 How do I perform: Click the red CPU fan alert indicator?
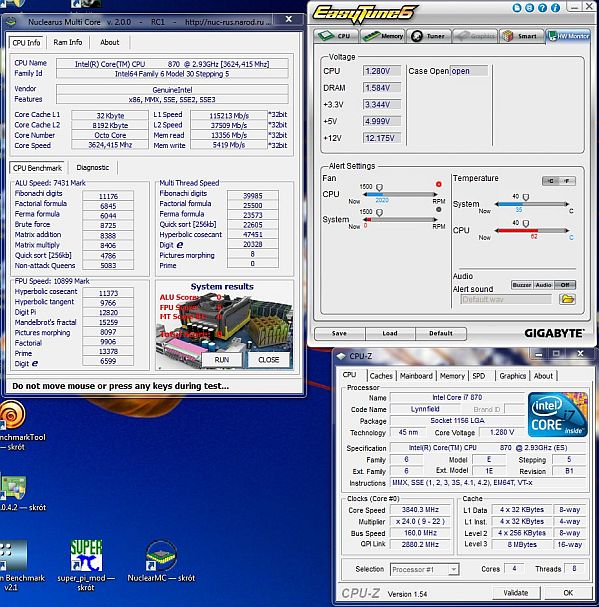pyautogui.click(x=438, y=184)
